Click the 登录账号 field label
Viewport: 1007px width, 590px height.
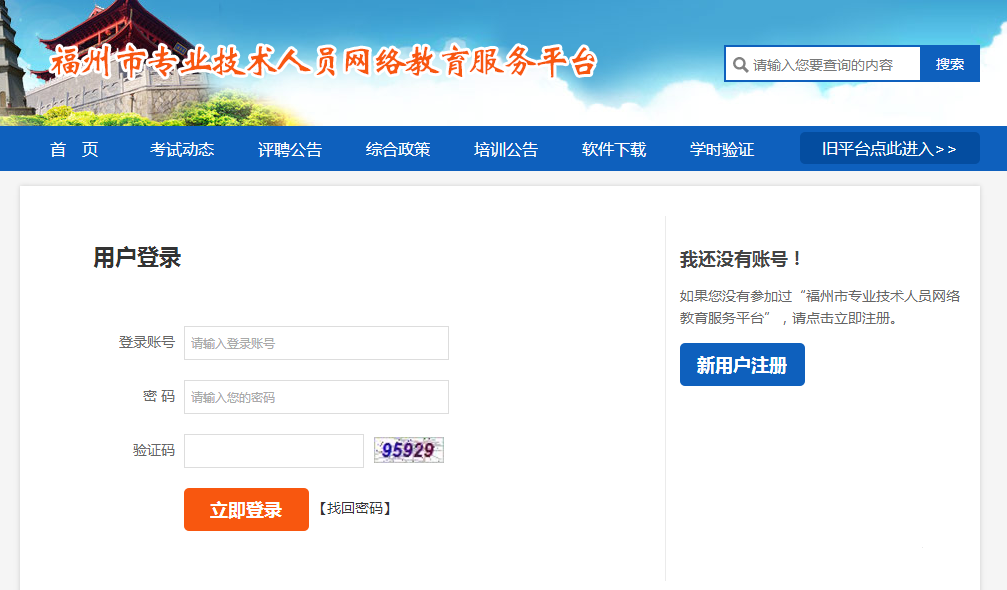147,343
